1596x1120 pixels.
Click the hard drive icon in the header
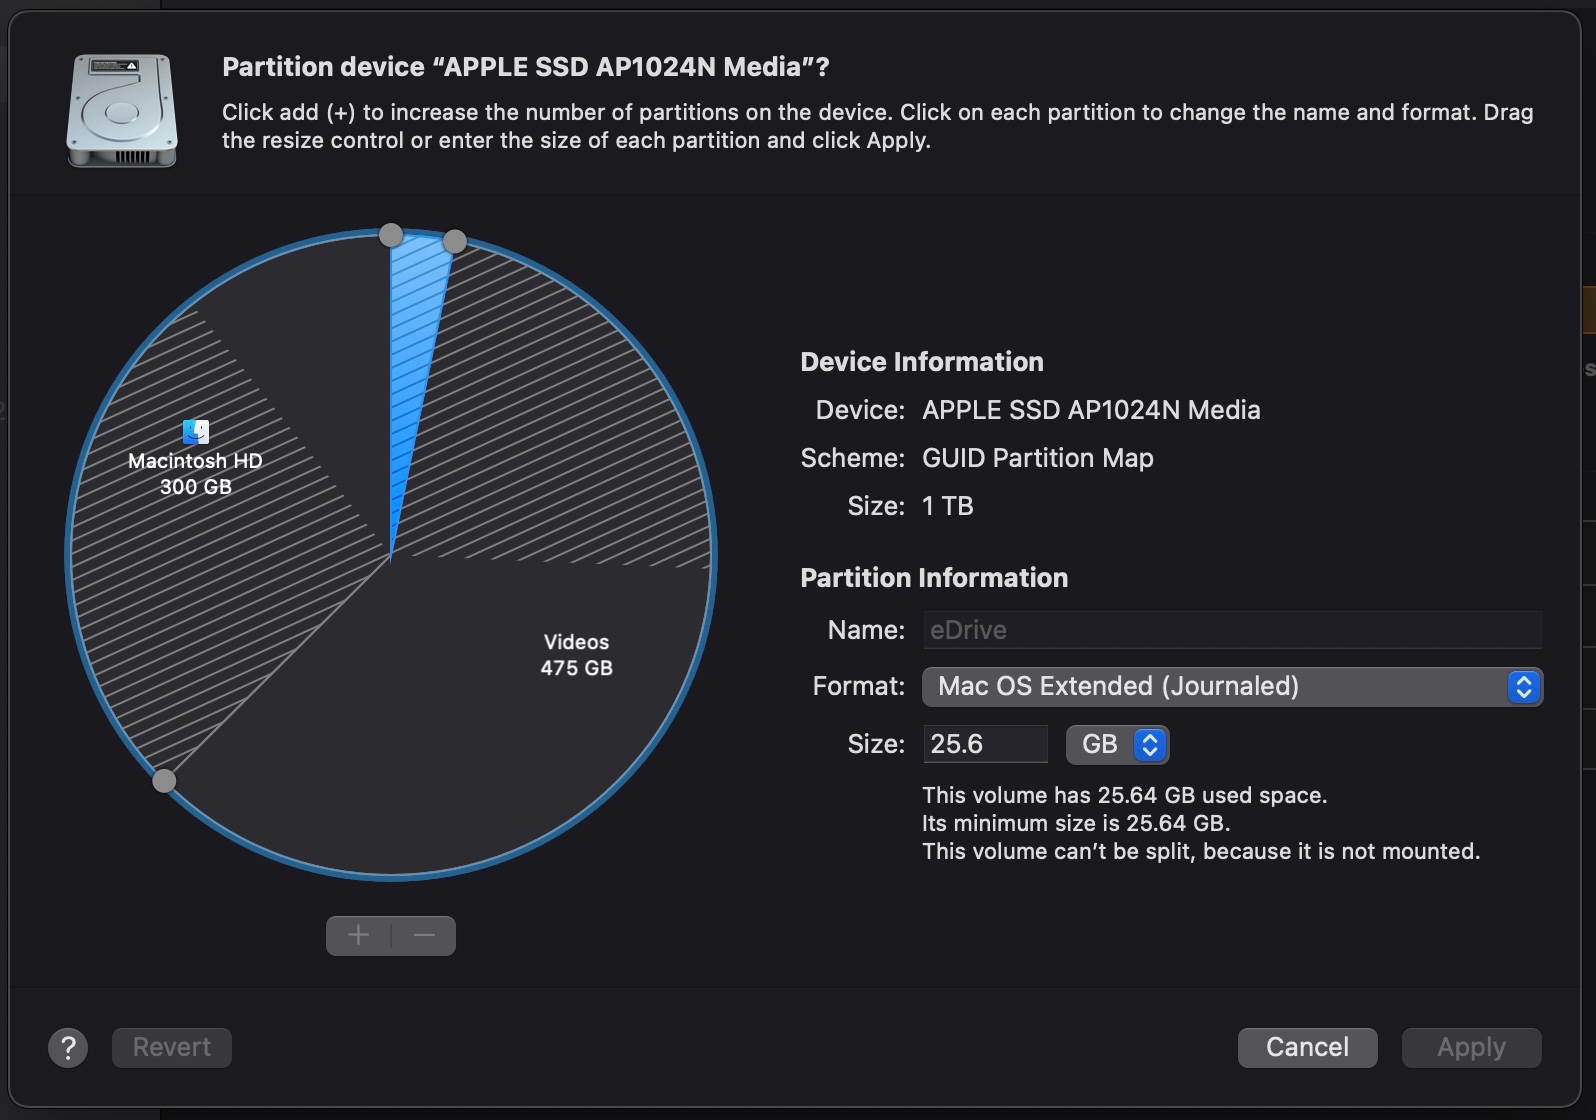(122, 110)
